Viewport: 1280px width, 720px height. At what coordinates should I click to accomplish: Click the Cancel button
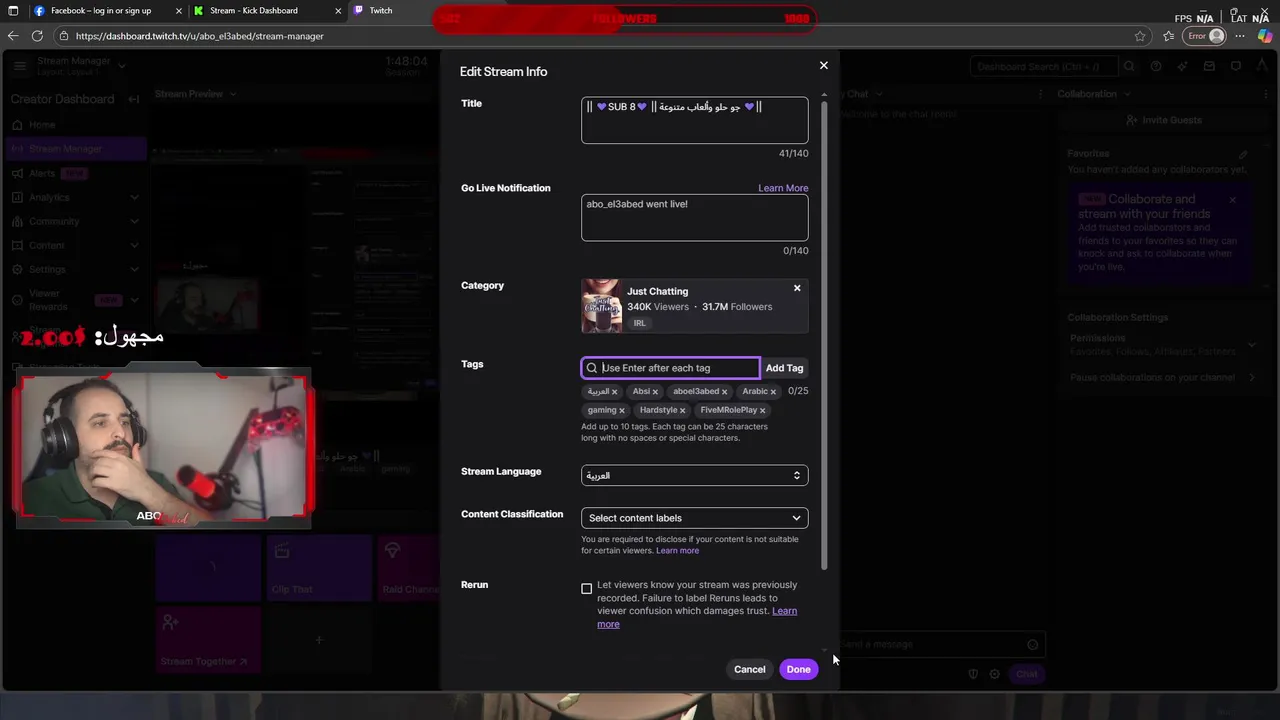[749, 670]
